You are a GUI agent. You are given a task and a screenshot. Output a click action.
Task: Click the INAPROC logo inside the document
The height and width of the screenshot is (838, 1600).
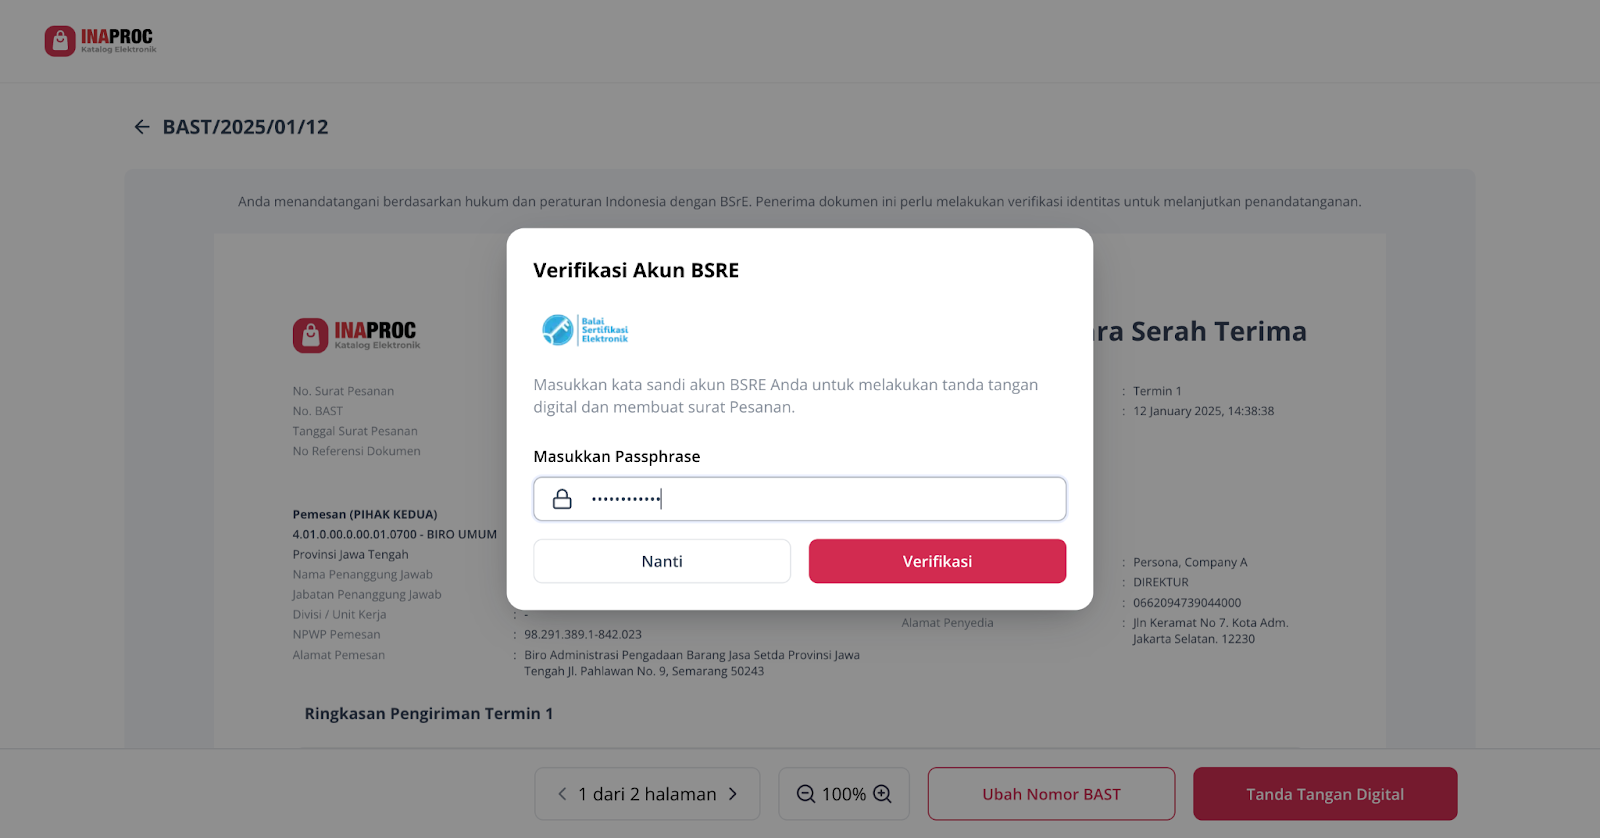pos(356,335)
